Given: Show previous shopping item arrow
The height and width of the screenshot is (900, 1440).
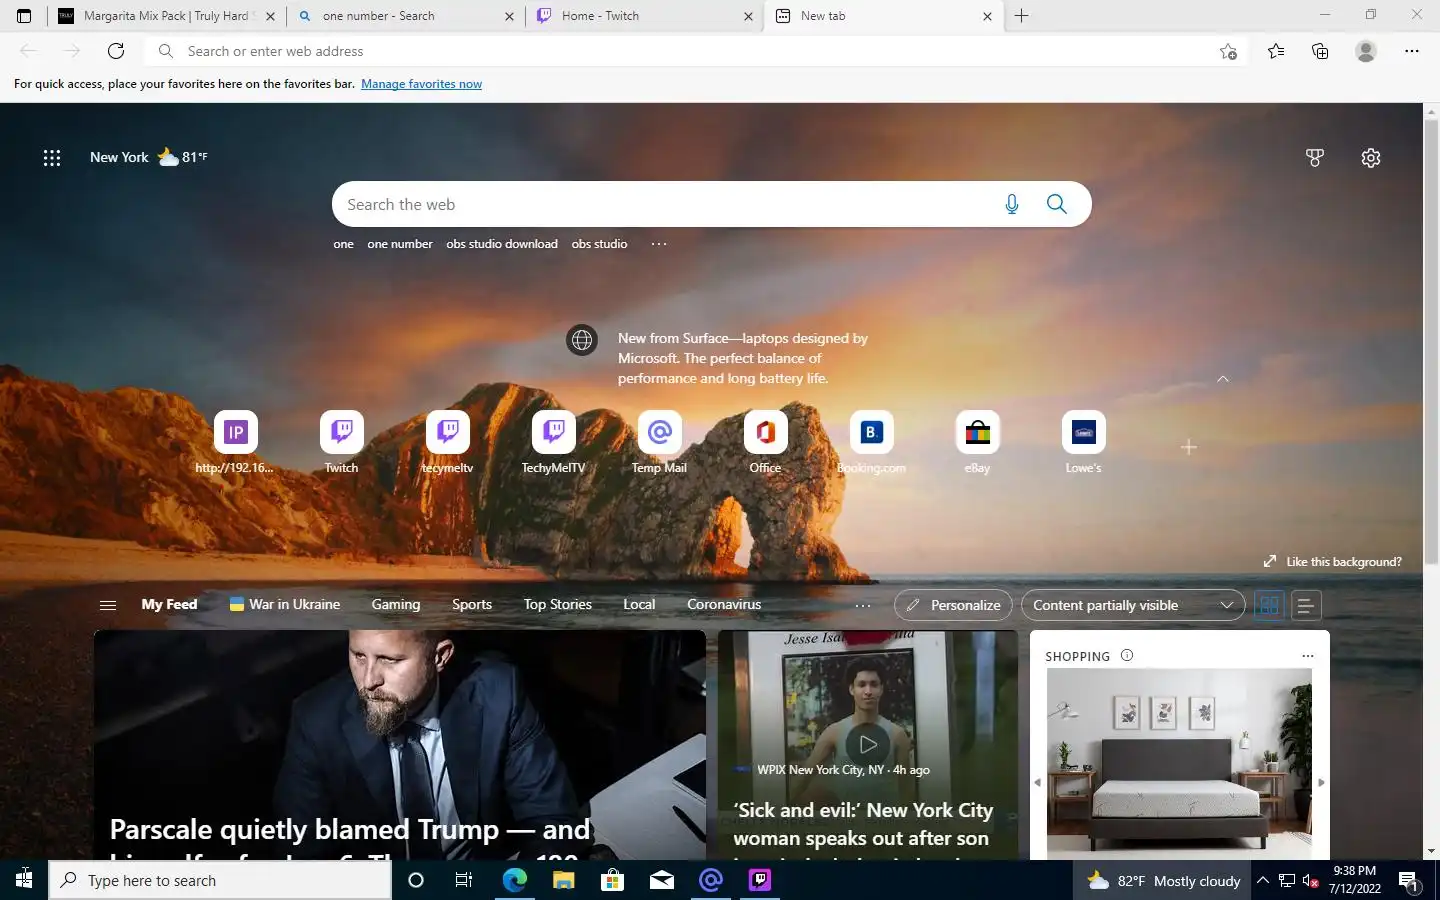Looking at the screenshot, I should [x=1037, y=783].
